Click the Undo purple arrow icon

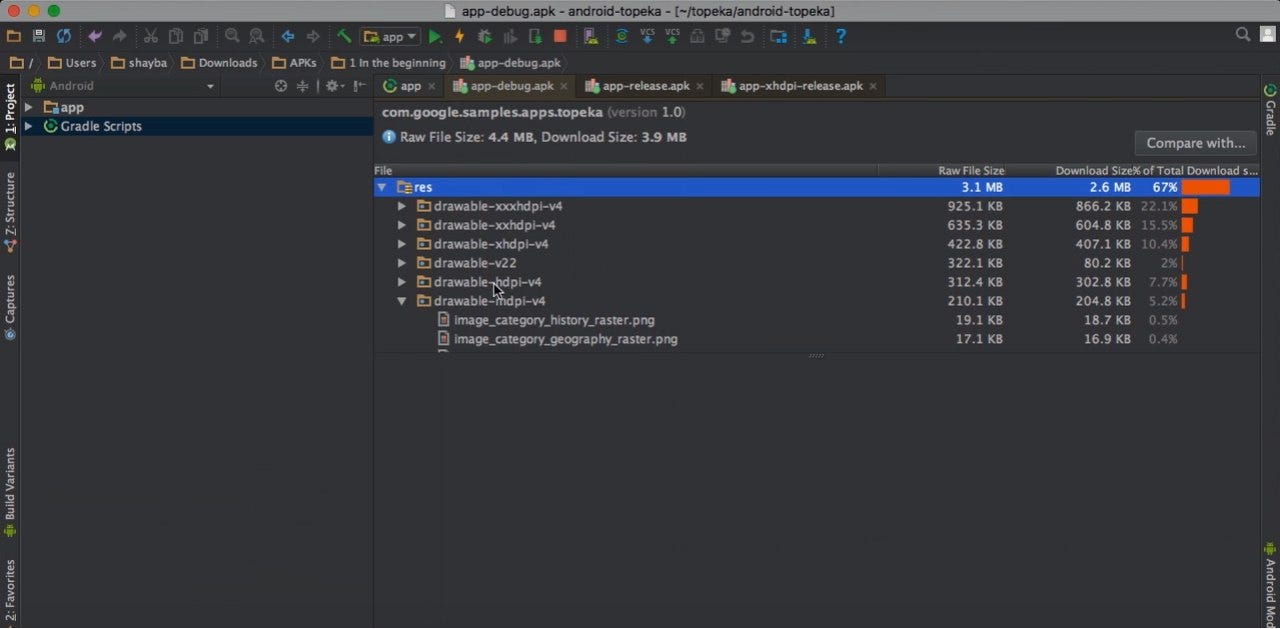tap(95, 36)
